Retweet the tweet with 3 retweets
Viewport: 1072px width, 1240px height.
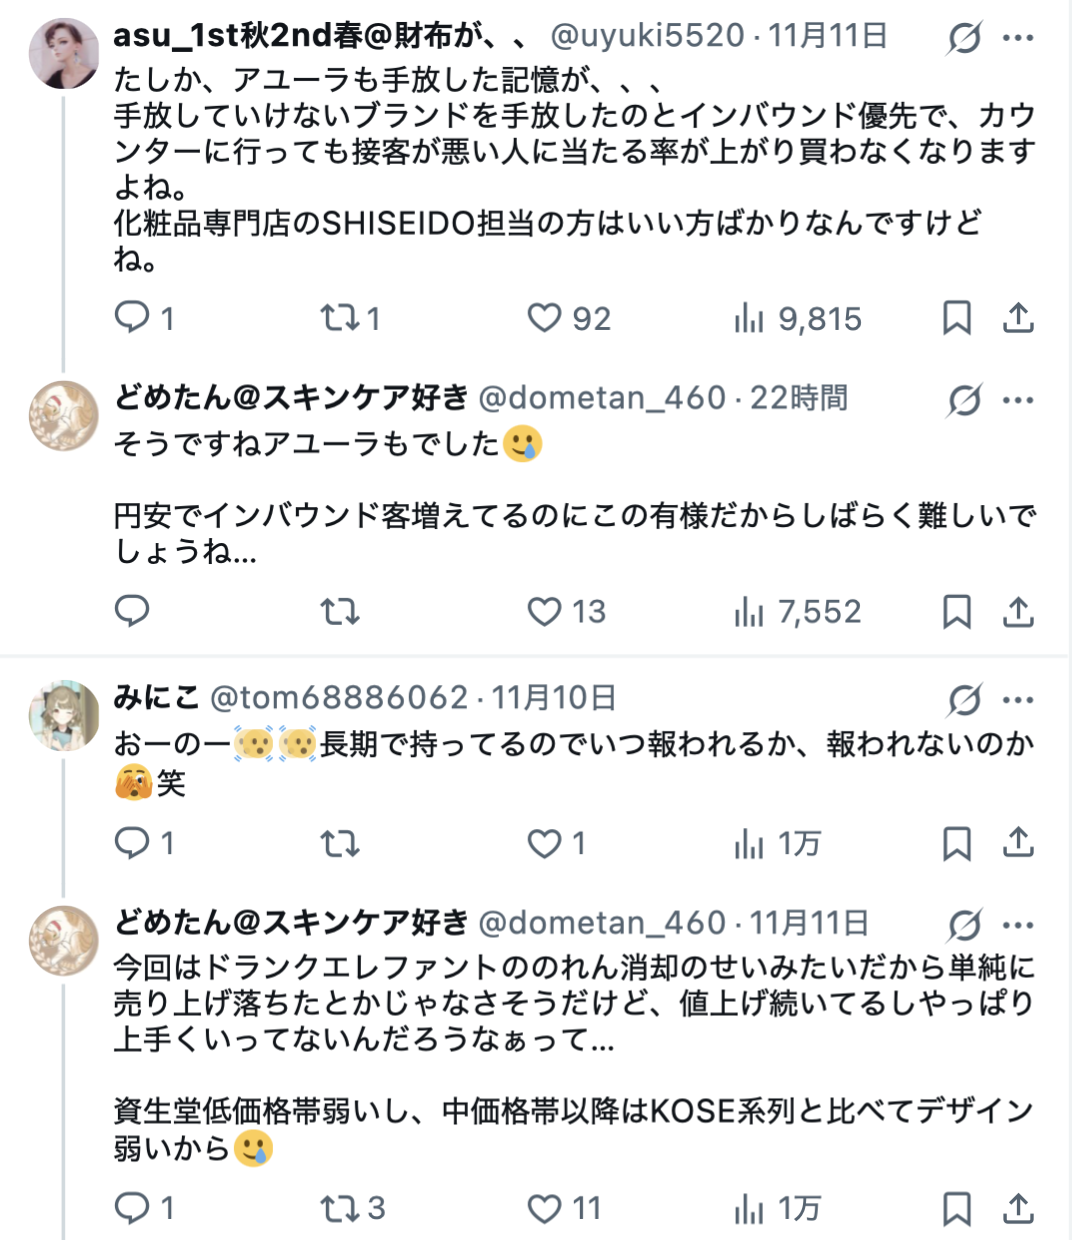[339, 1208]
